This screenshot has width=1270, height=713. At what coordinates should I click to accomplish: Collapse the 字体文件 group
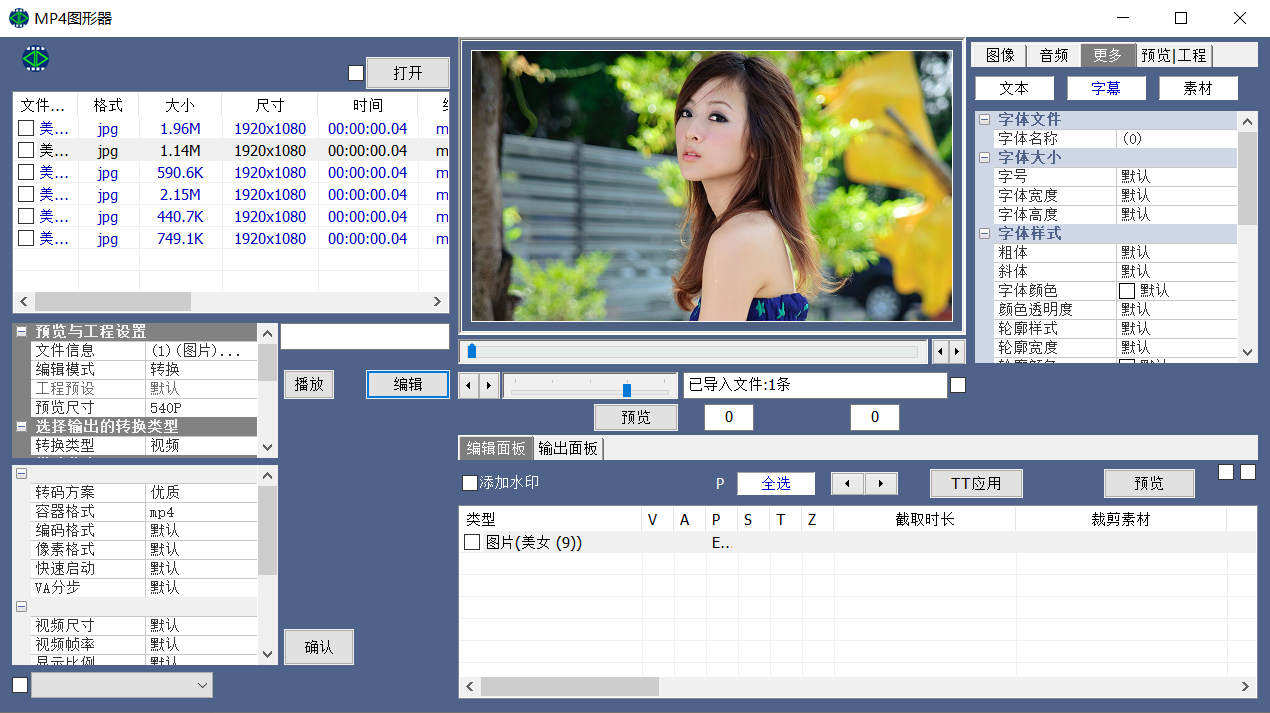coord(984,119)
